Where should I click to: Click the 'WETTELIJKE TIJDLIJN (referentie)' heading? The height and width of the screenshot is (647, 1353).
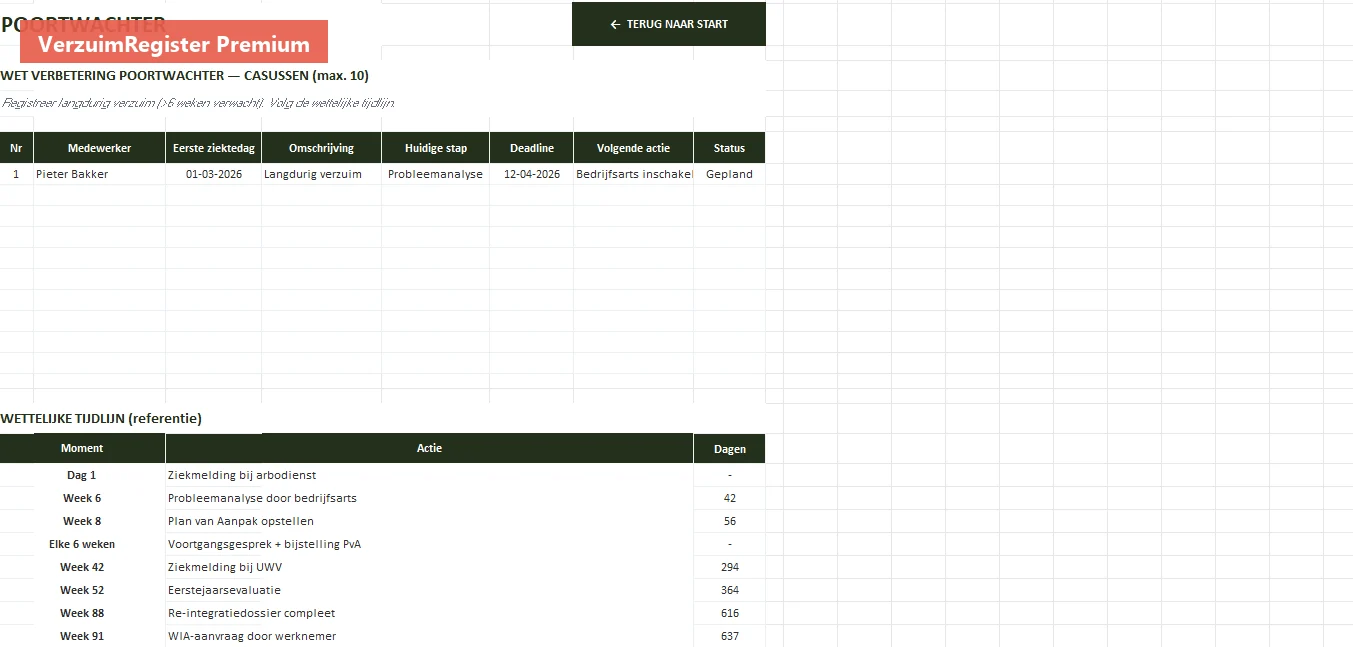[101, 418]
